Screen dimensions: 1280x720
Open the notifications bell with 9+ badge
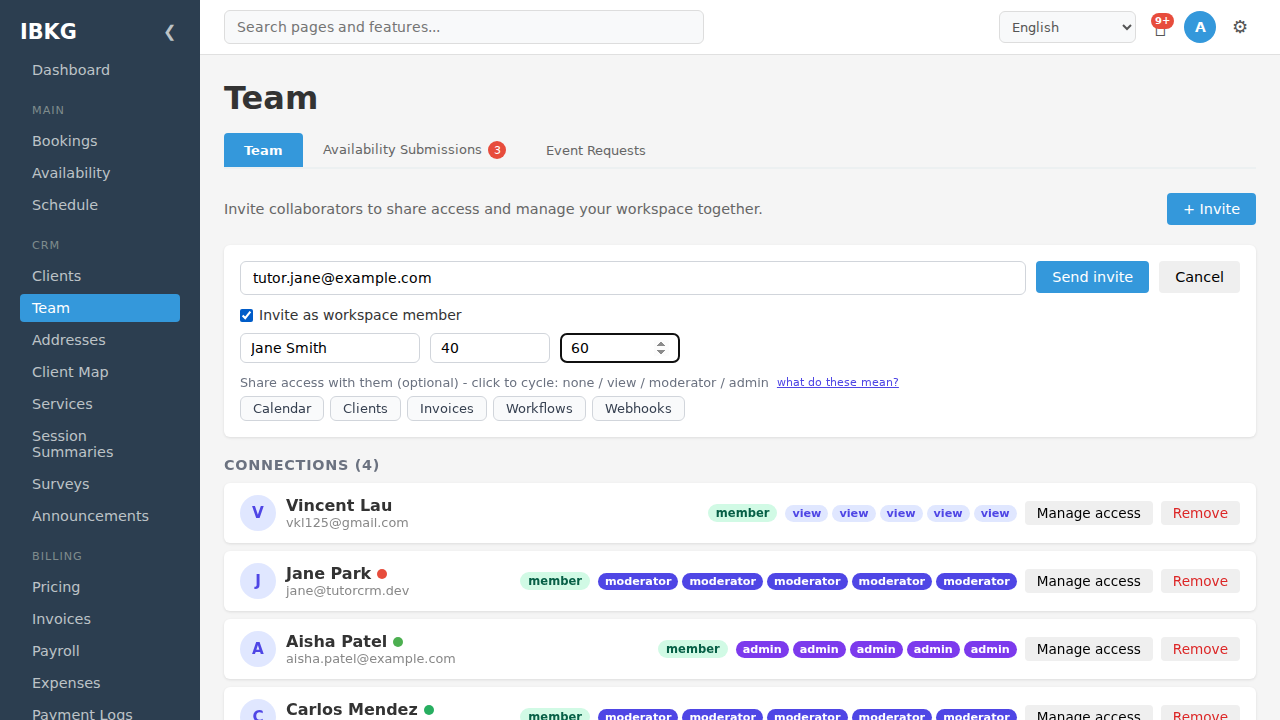tap(1160, 27)
